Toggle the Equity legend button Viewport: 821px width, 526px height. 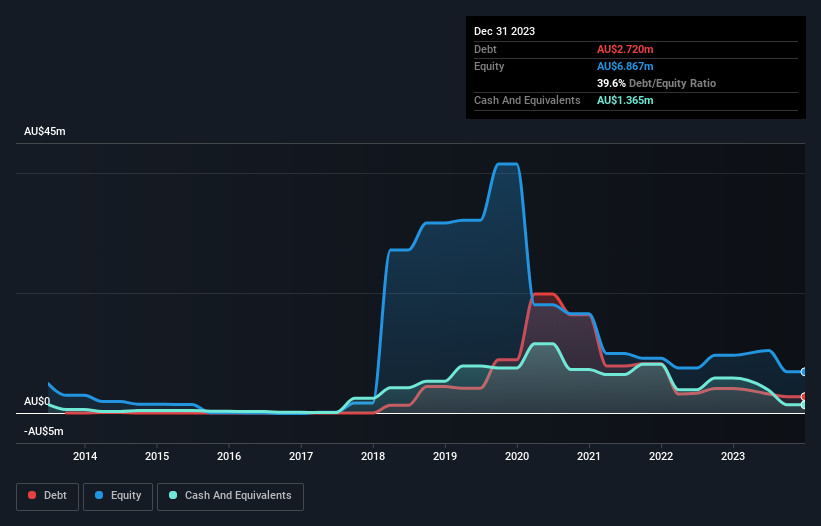coord(118,496)
